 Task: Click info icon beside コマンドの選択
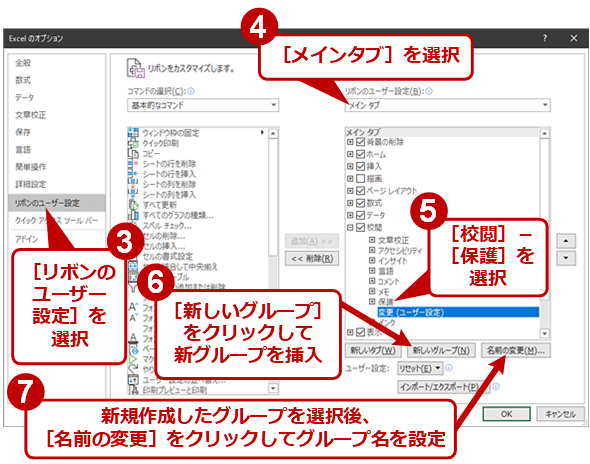[191, 91]
